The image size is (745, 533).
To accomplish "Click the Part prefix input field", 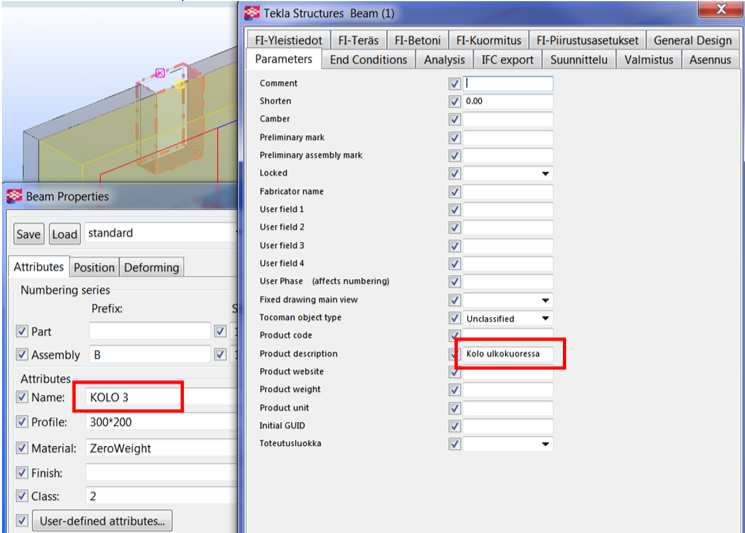I will pos(150,331).
